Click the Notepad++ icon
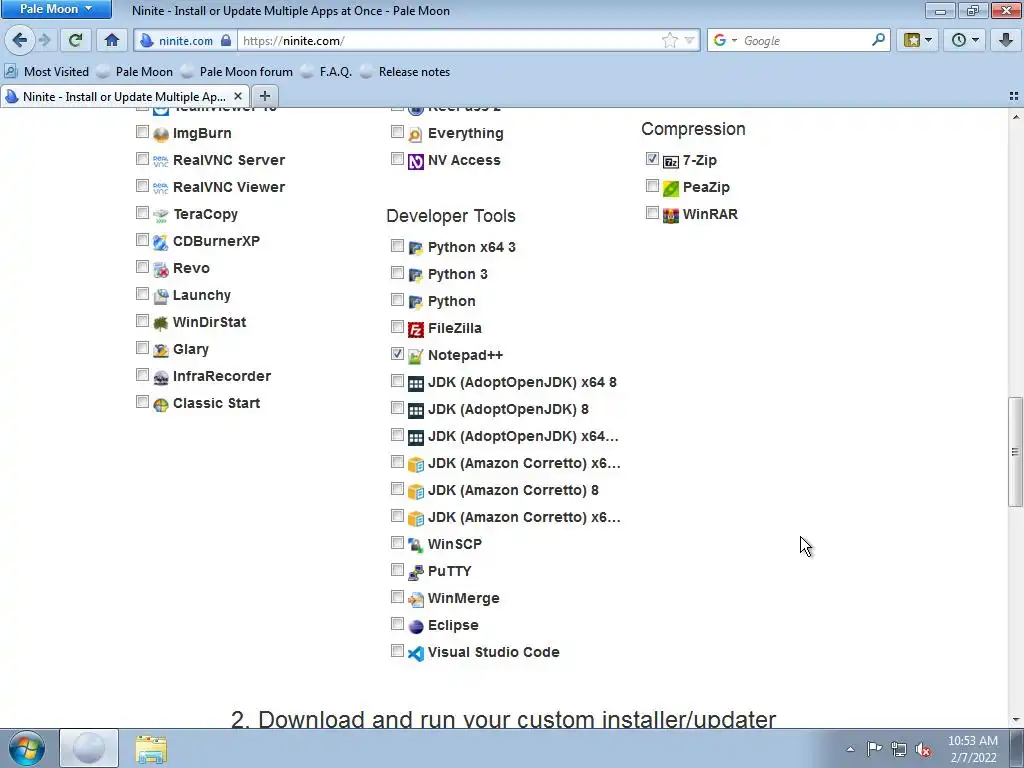This screenshot has width=1024, height=768. [x=415, y=356]
